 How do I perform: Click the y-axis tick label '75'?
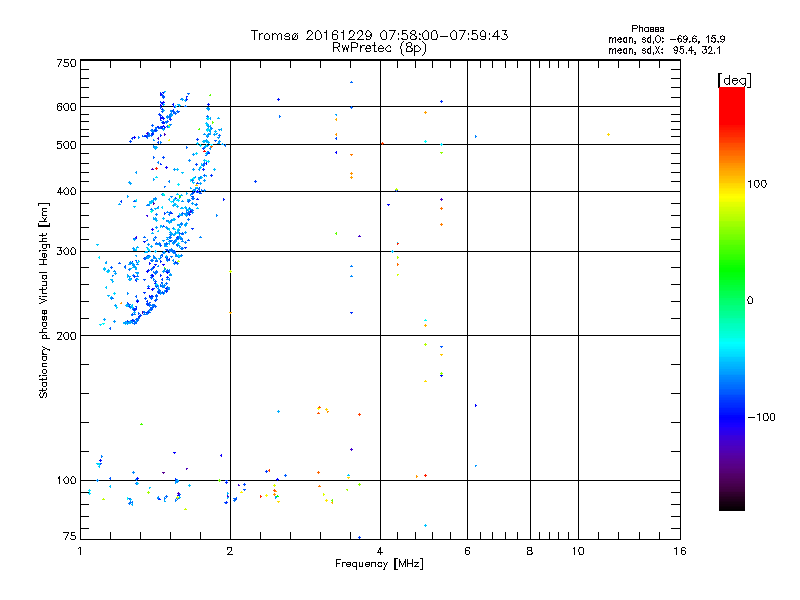pyautogui.click(x=70, y=536)
